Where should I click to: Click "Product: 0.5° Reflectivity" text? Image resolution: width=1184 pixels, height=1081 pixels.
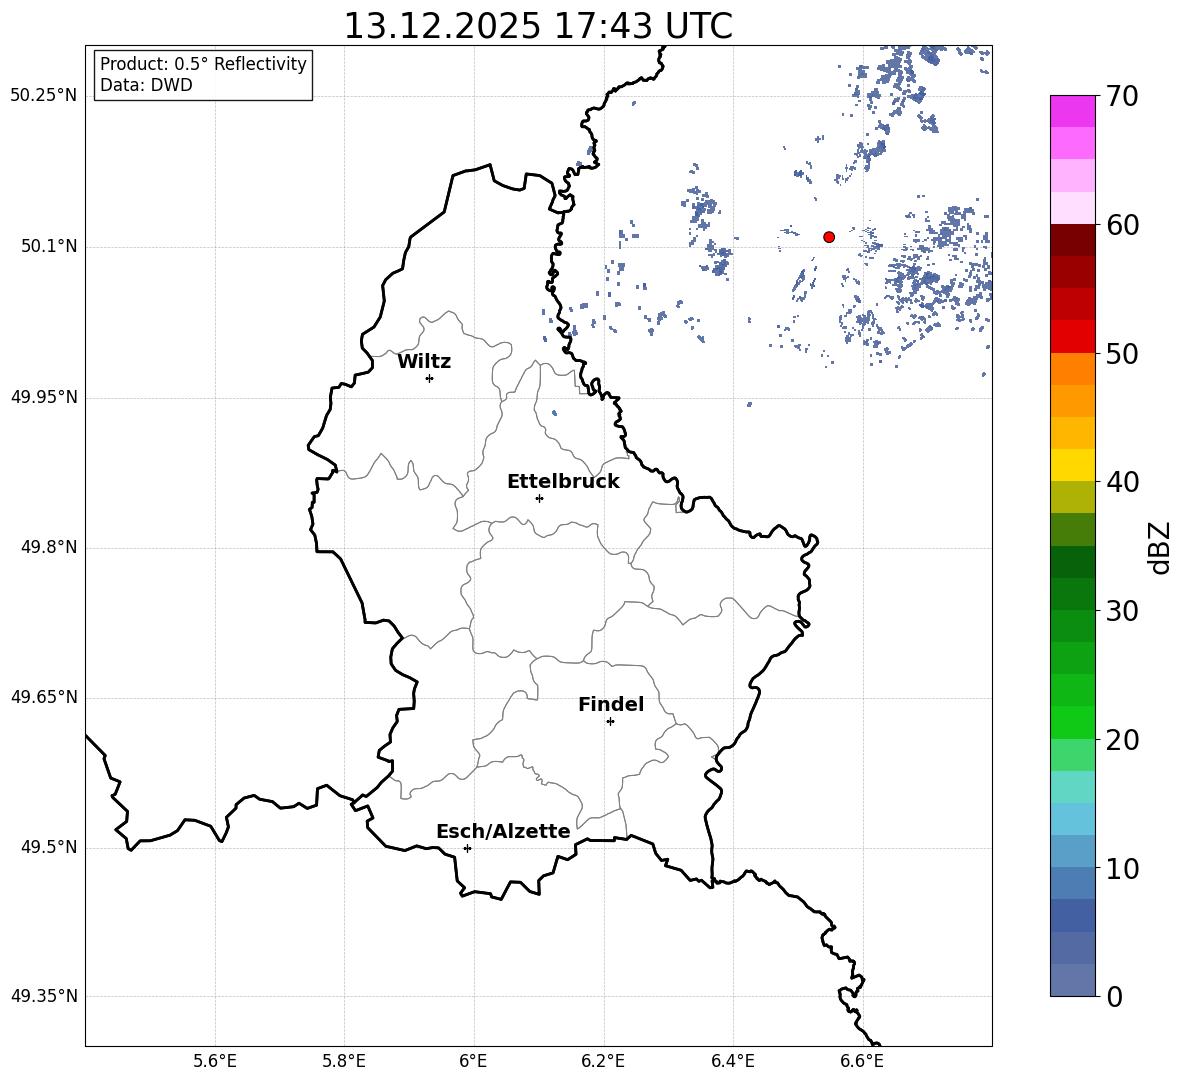(x=203, y=63)
